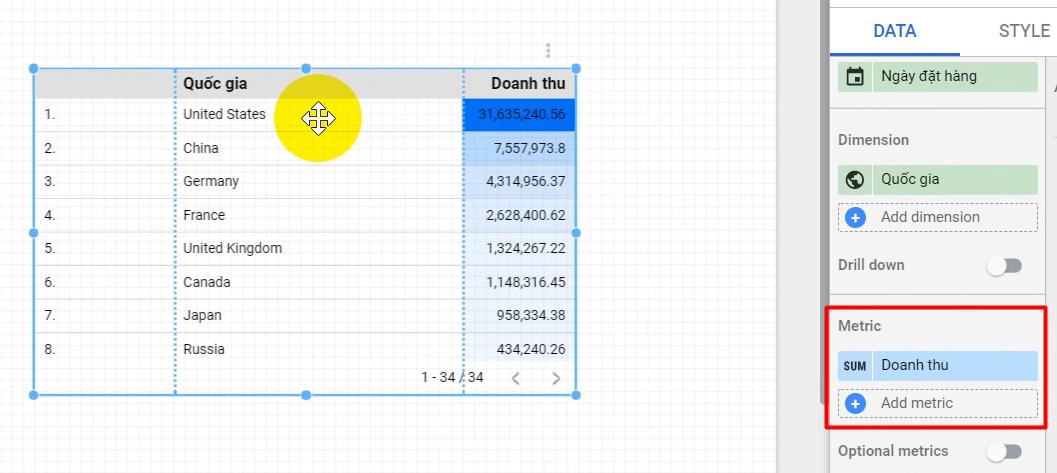Image resolution: width=1057 pixels, height=473 pixels.
Task: Toggle the Drill down switch
Action: (x=1004, y=266)
